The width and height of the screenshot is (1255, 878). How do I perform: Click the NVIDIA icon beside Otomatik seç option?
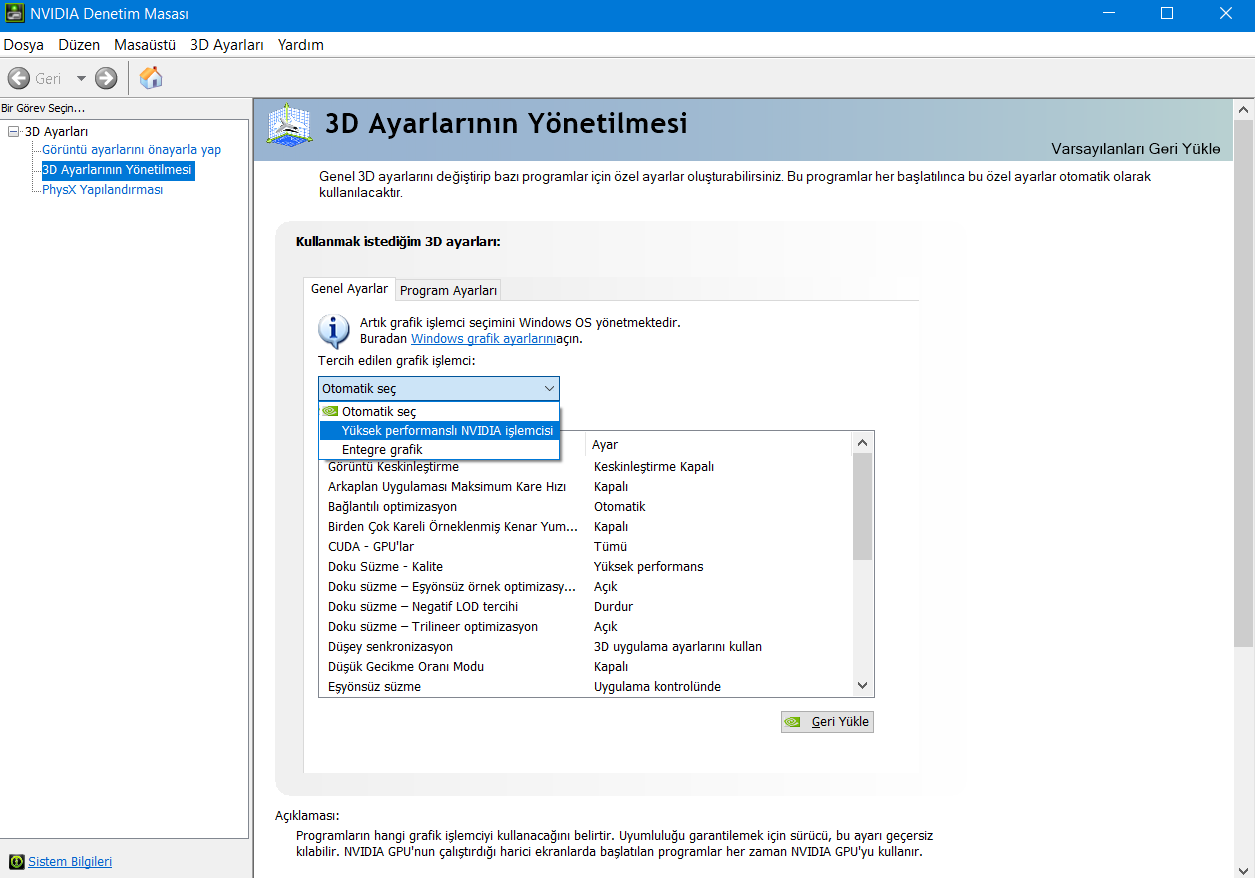330,411
